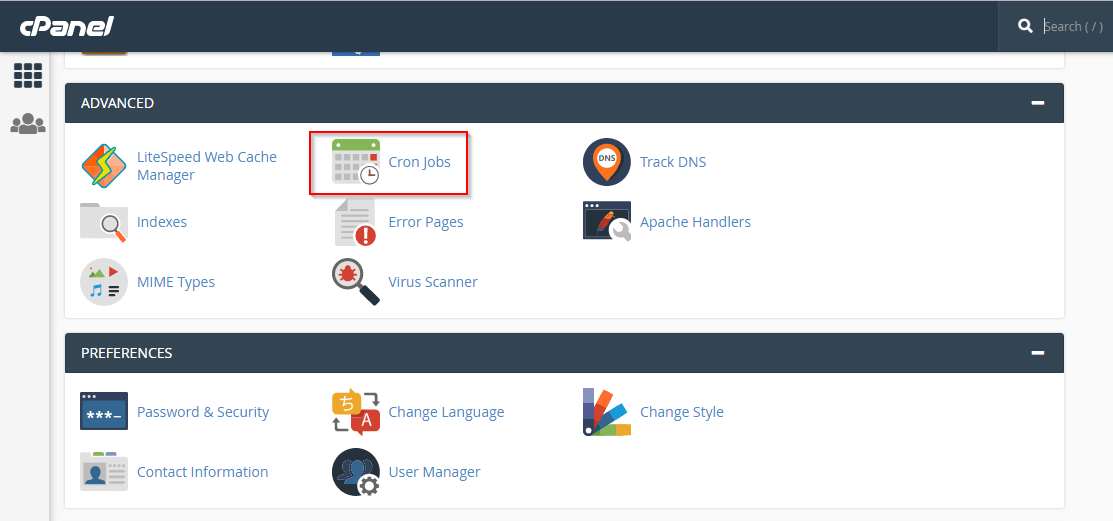Open the Track DNS link
The image size is (1113, 521).
tap(673, 162)
